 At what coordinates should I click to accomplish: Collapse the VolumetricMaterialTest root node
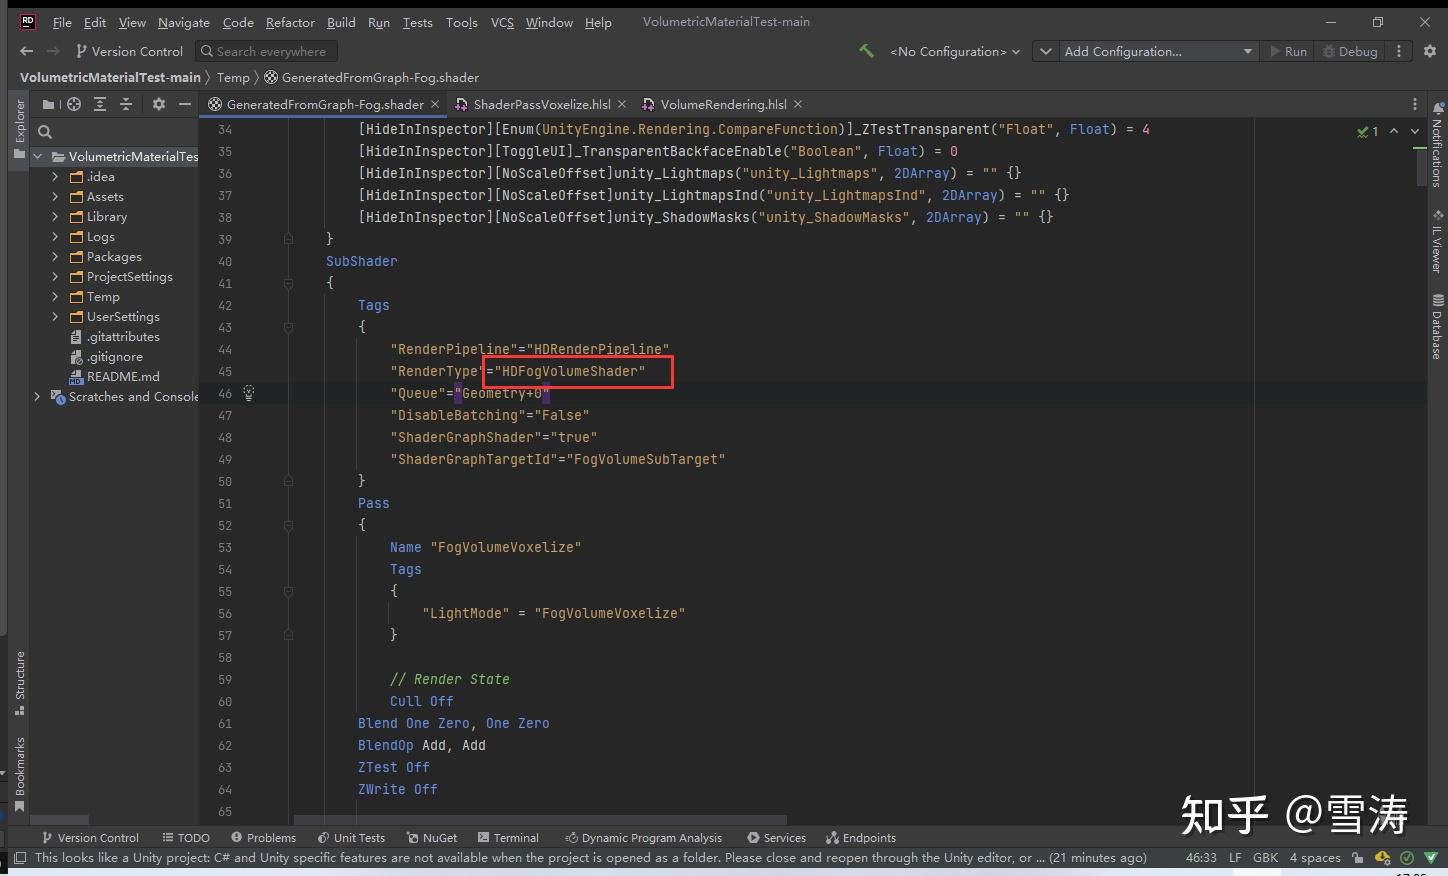point(38,157)
